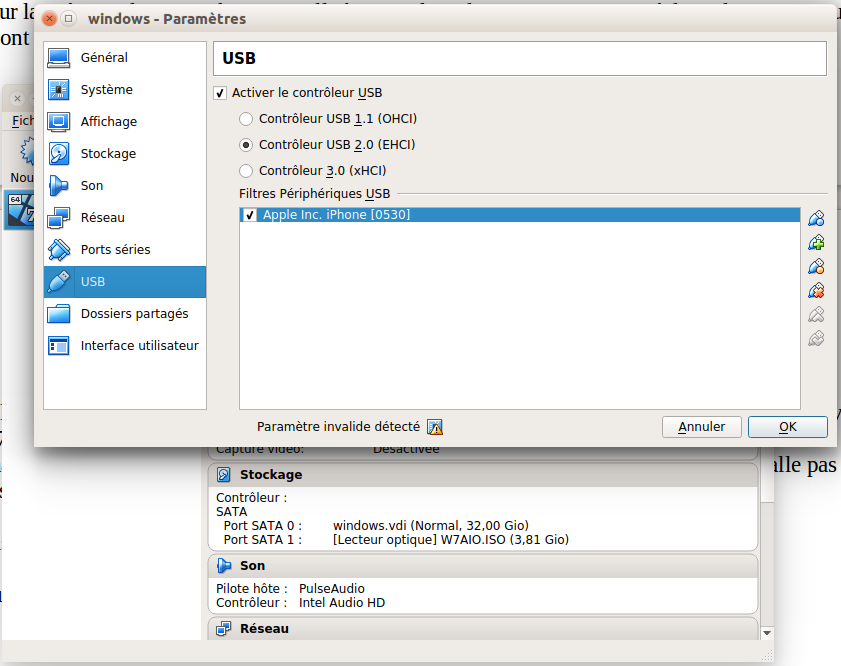Click the invalid parameter warning icon
The image size is (841, 666).
coord(435,427)
